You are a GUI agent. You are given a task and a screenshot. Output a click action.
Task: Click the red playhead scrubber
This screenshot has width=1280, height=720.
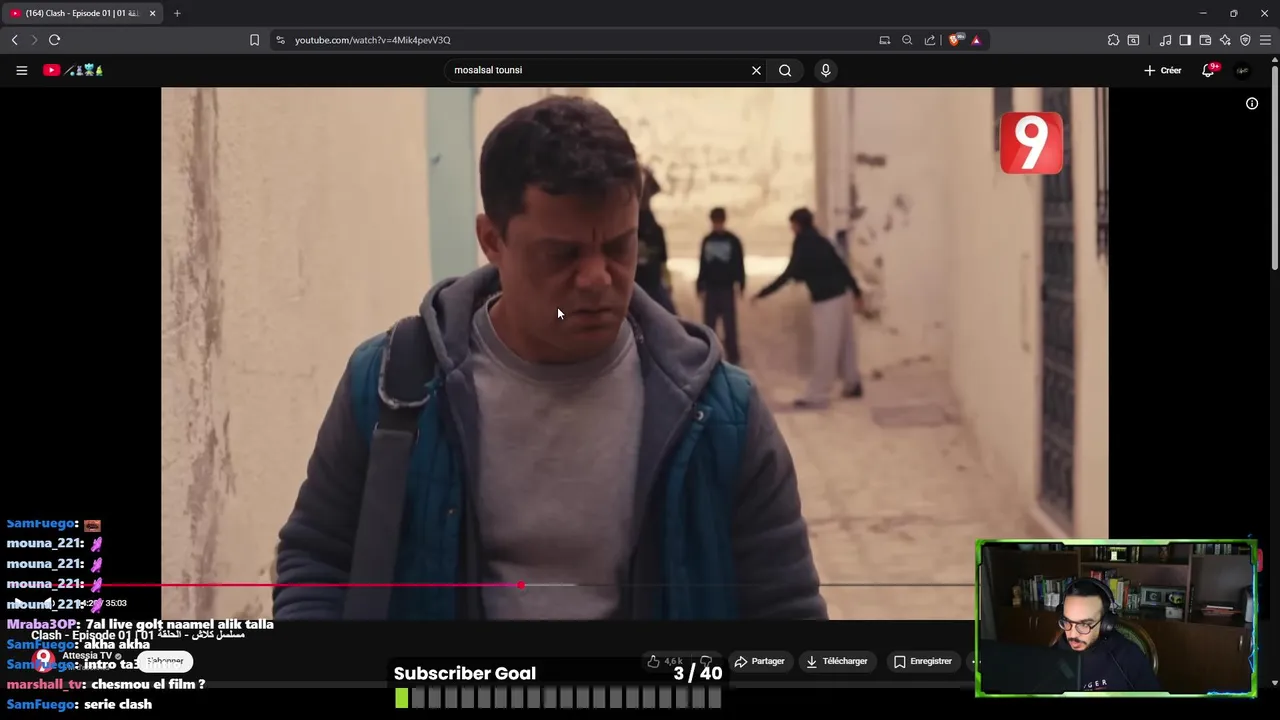[521, 585]
